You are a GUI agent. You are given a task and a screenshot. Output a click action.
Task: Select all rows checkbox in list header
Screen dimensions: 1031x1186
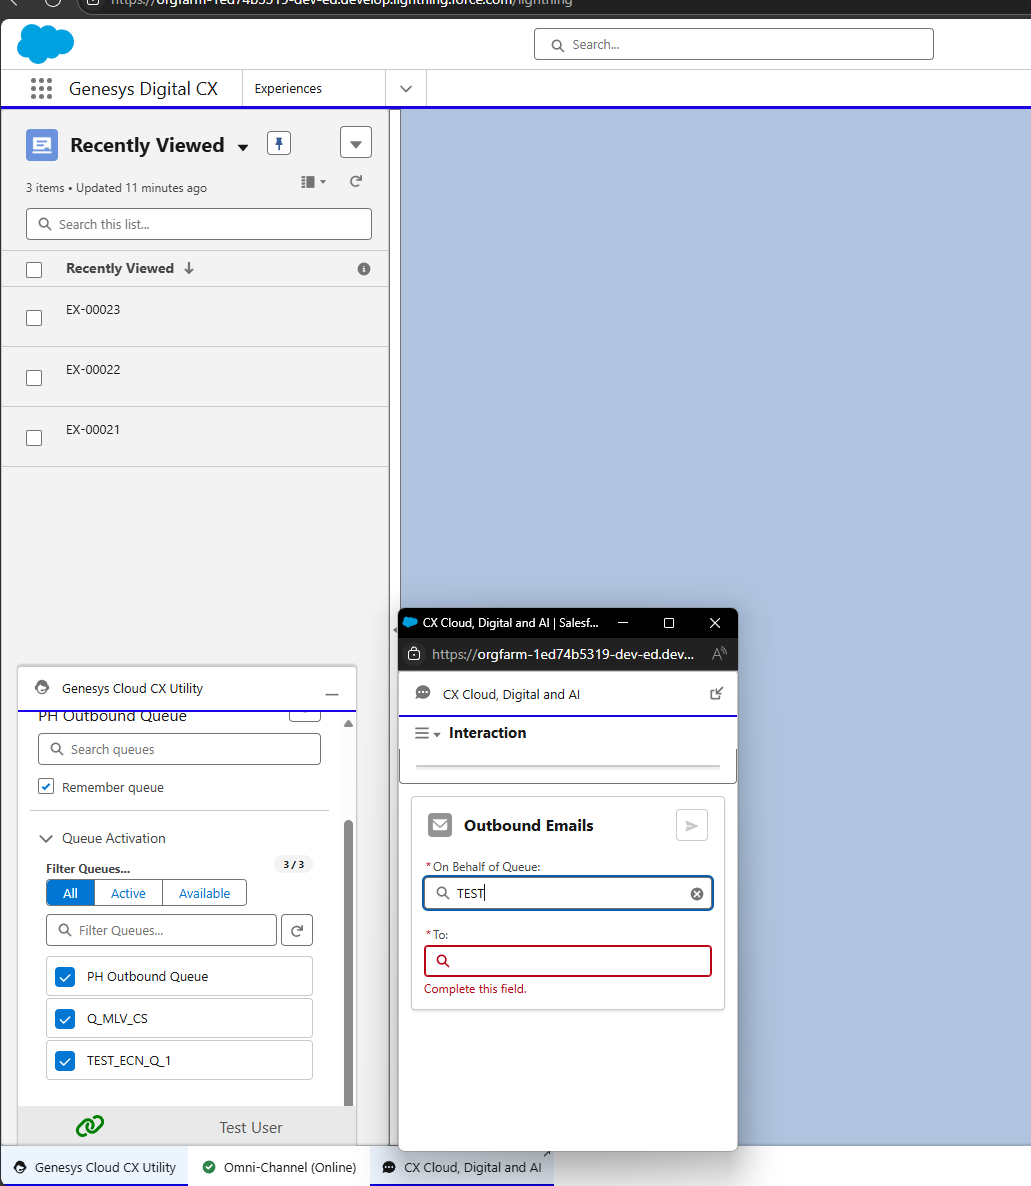click(34, 270)
